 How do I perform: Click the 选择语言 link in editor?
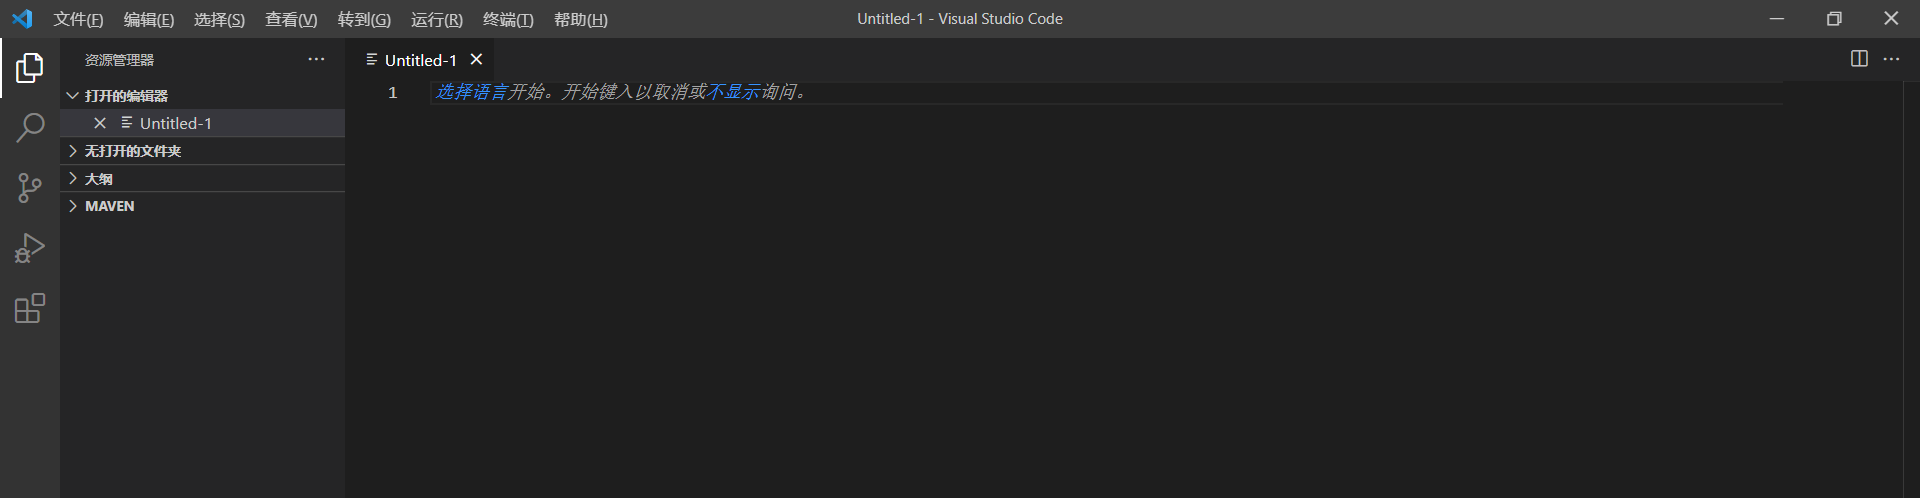471,92
